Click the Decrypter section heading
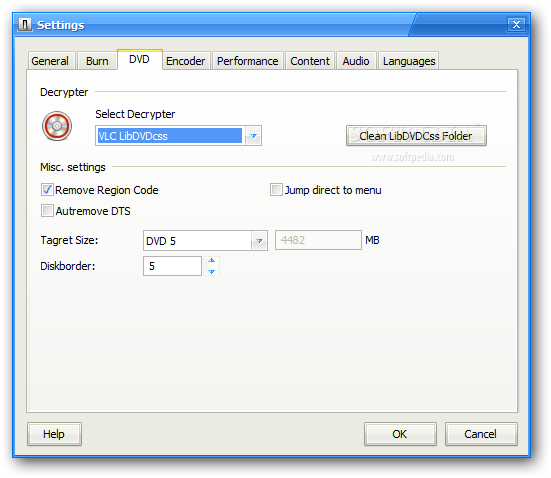Screen dimensions: 551x478 (x=64, y=92)
